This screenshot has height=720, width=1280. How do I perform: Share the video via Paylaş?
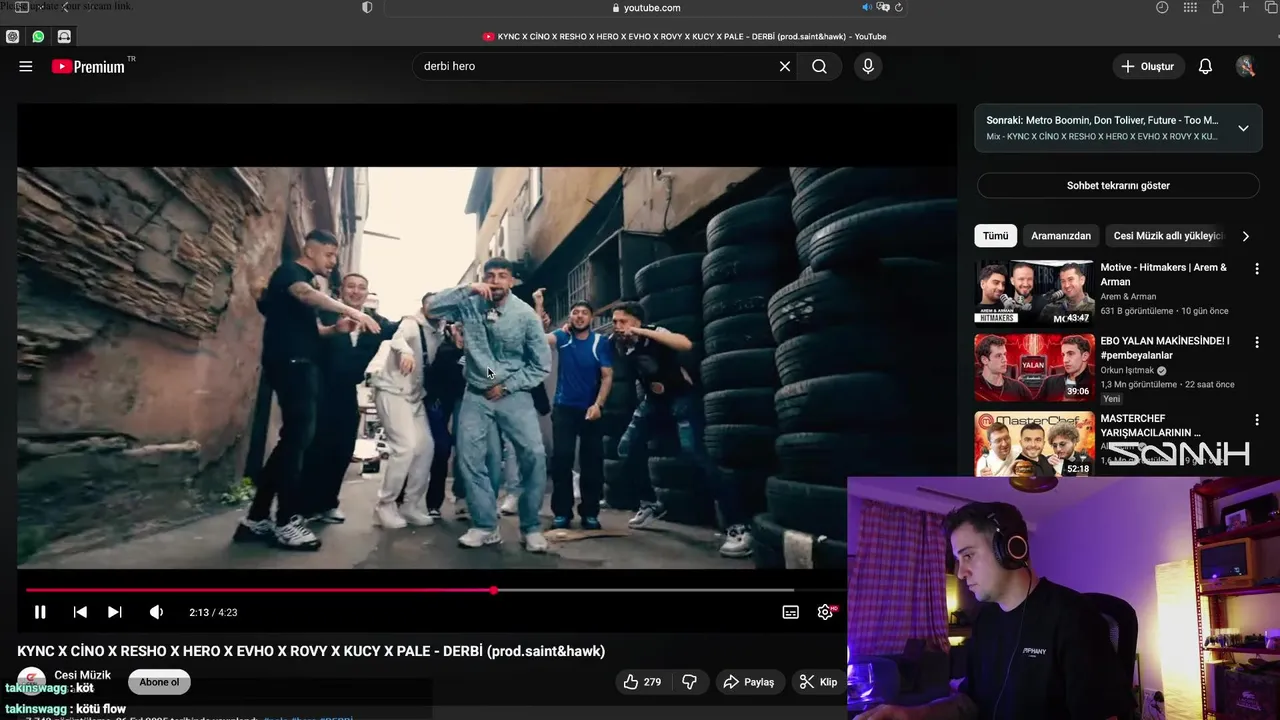click(748, 682)
